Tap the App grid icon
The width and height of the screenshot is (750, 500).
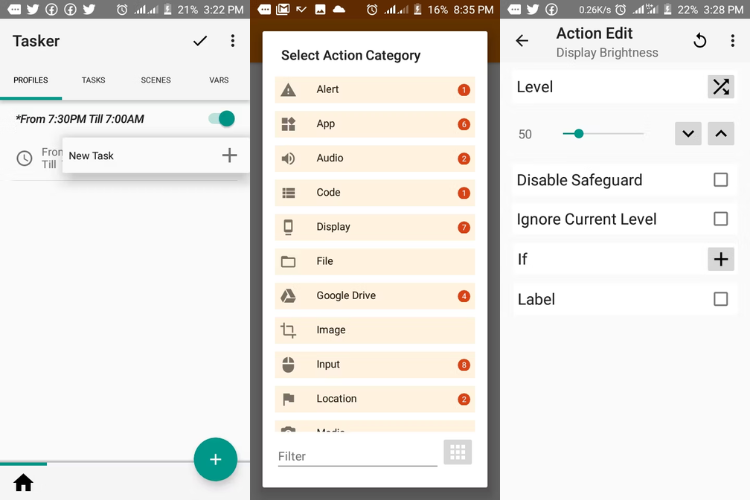(x=288, y=124)
